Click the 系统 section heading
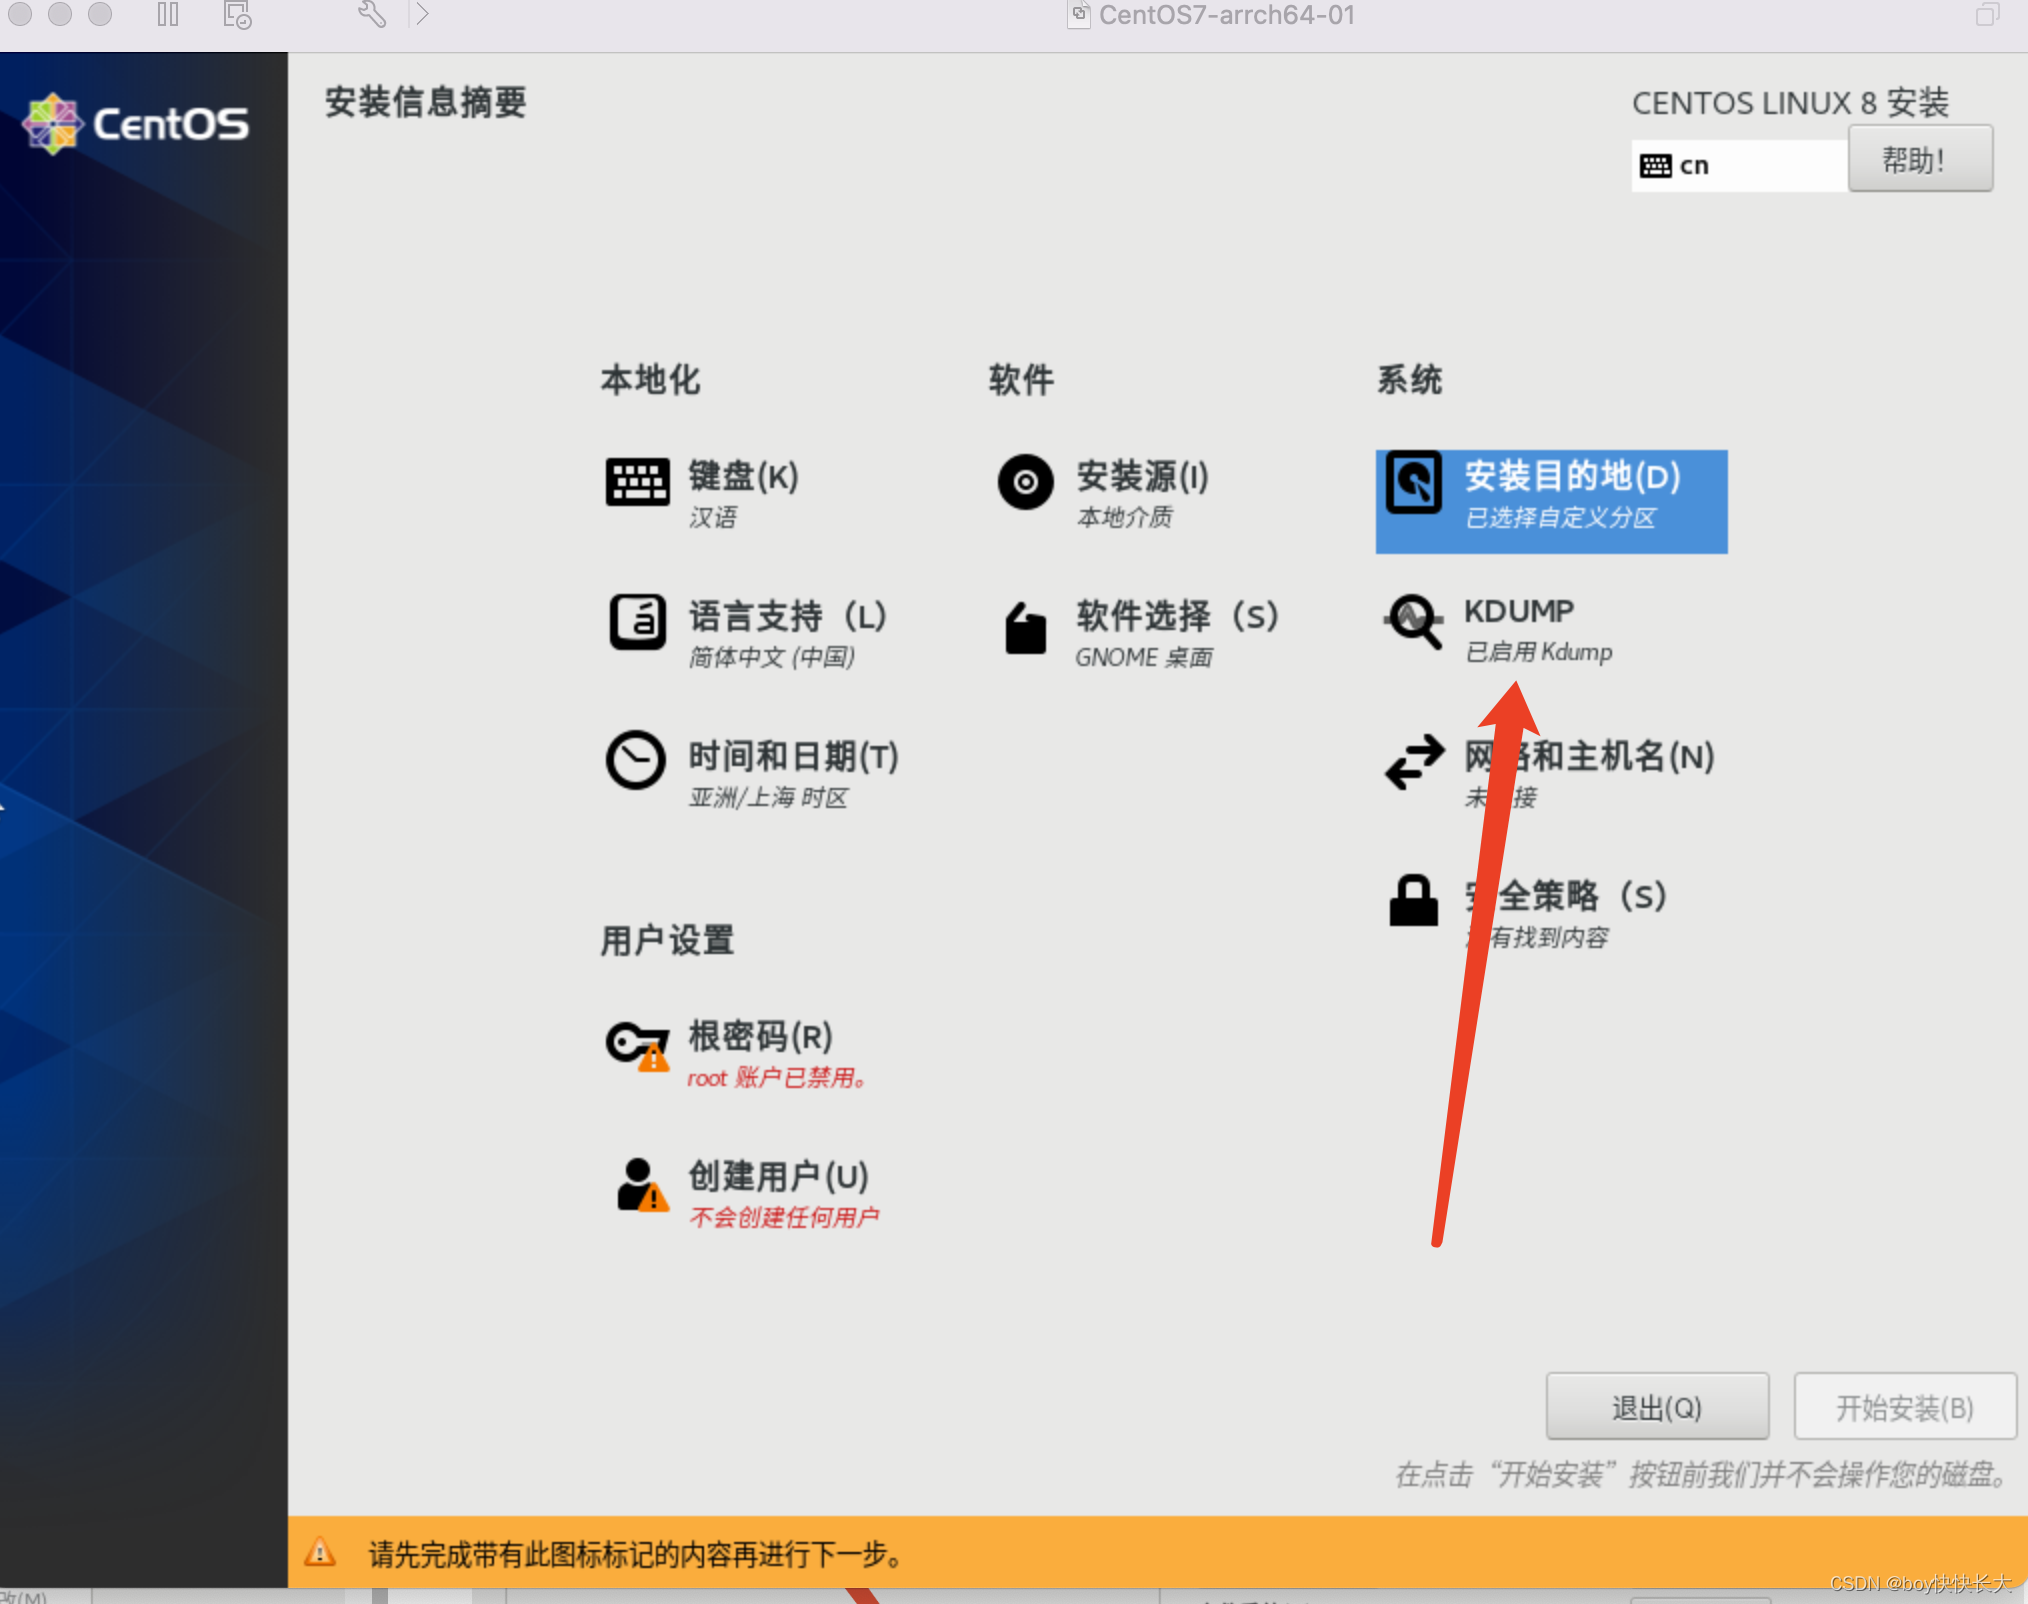2028x1604 pixels. click(x=1409, y=380)
